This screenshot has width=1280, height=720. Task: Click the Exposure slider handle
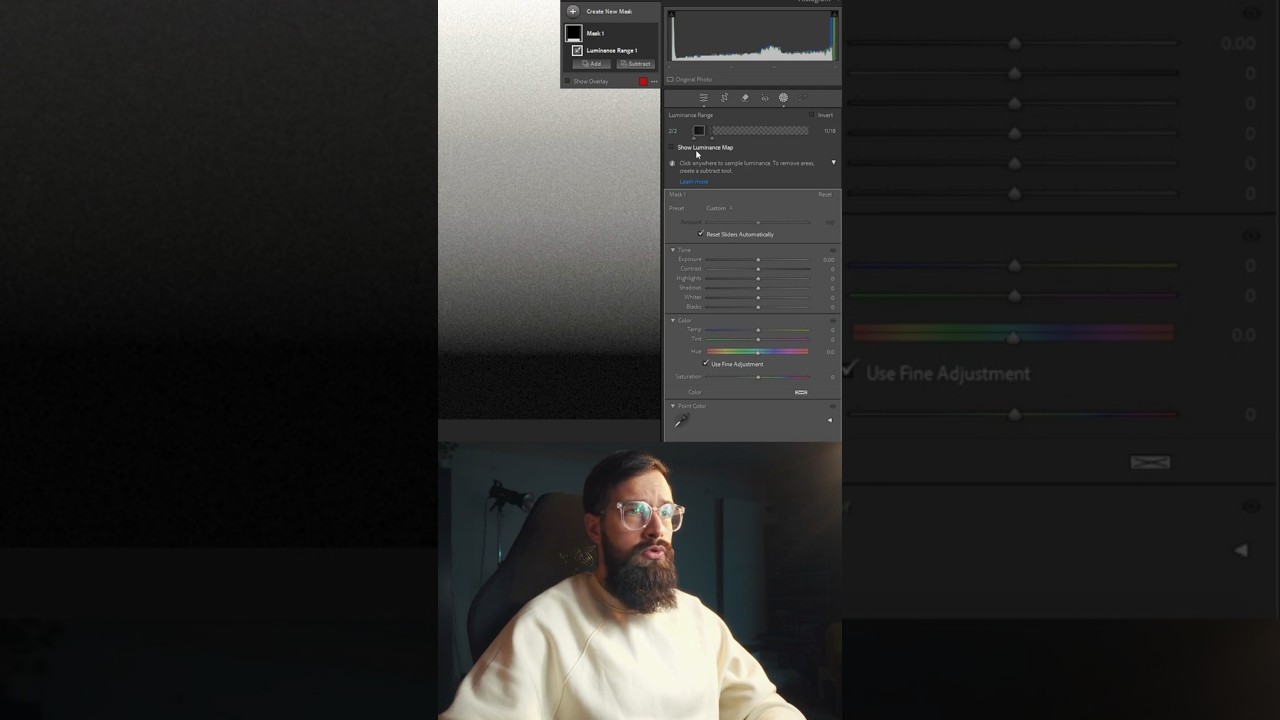point(758,260)
